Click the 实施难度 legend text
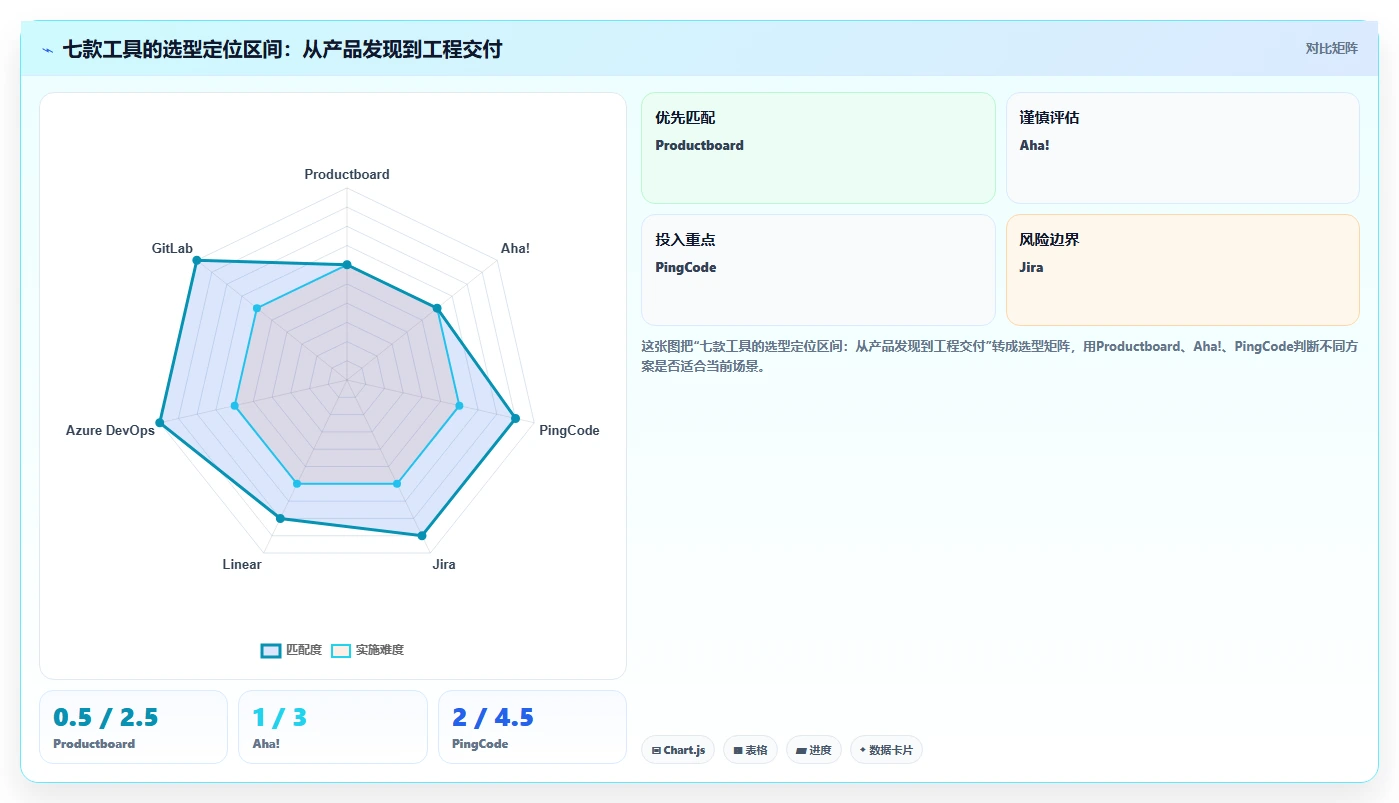 (x=380, y=650)
